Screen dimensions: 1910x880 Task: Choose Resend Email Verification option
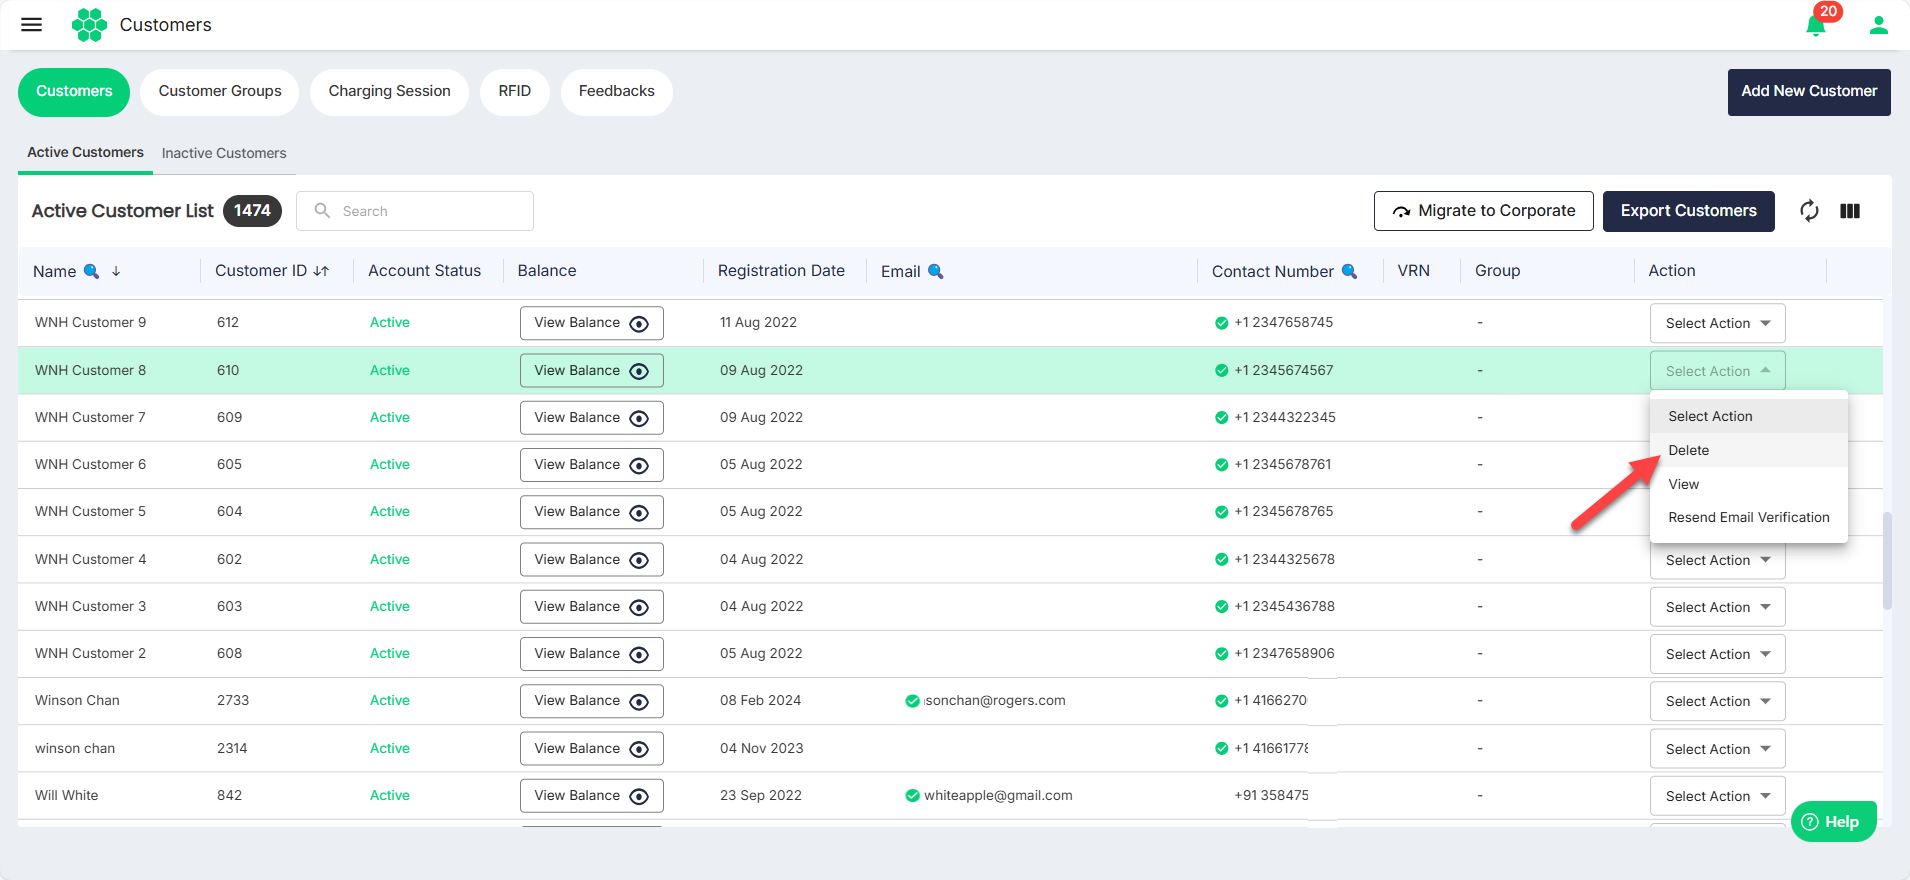(x=1748, y=517)
